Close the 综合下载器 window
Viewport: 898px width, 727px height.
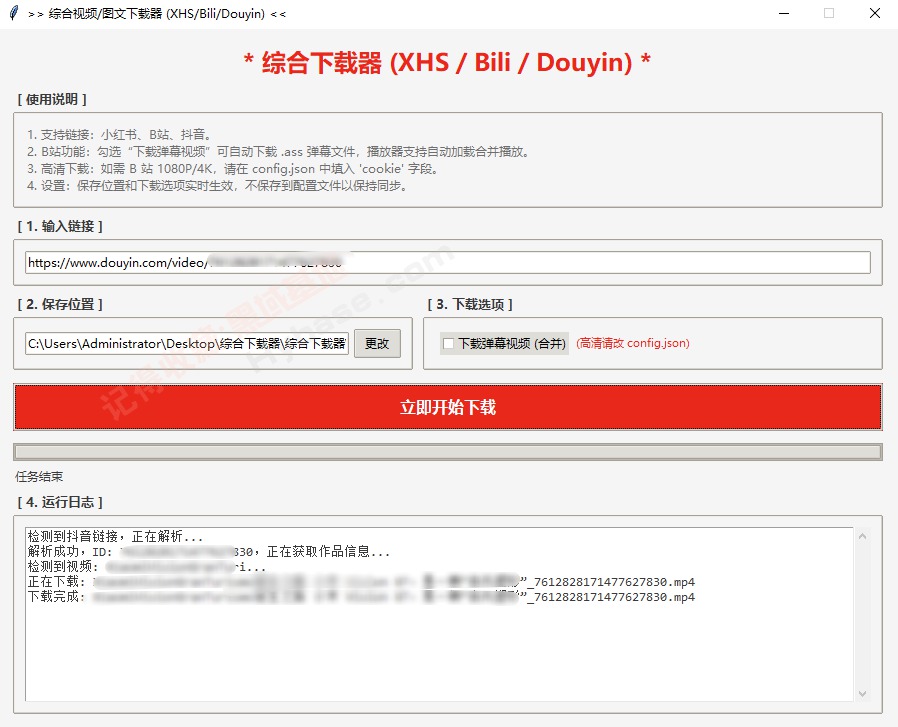coord(874,13)
